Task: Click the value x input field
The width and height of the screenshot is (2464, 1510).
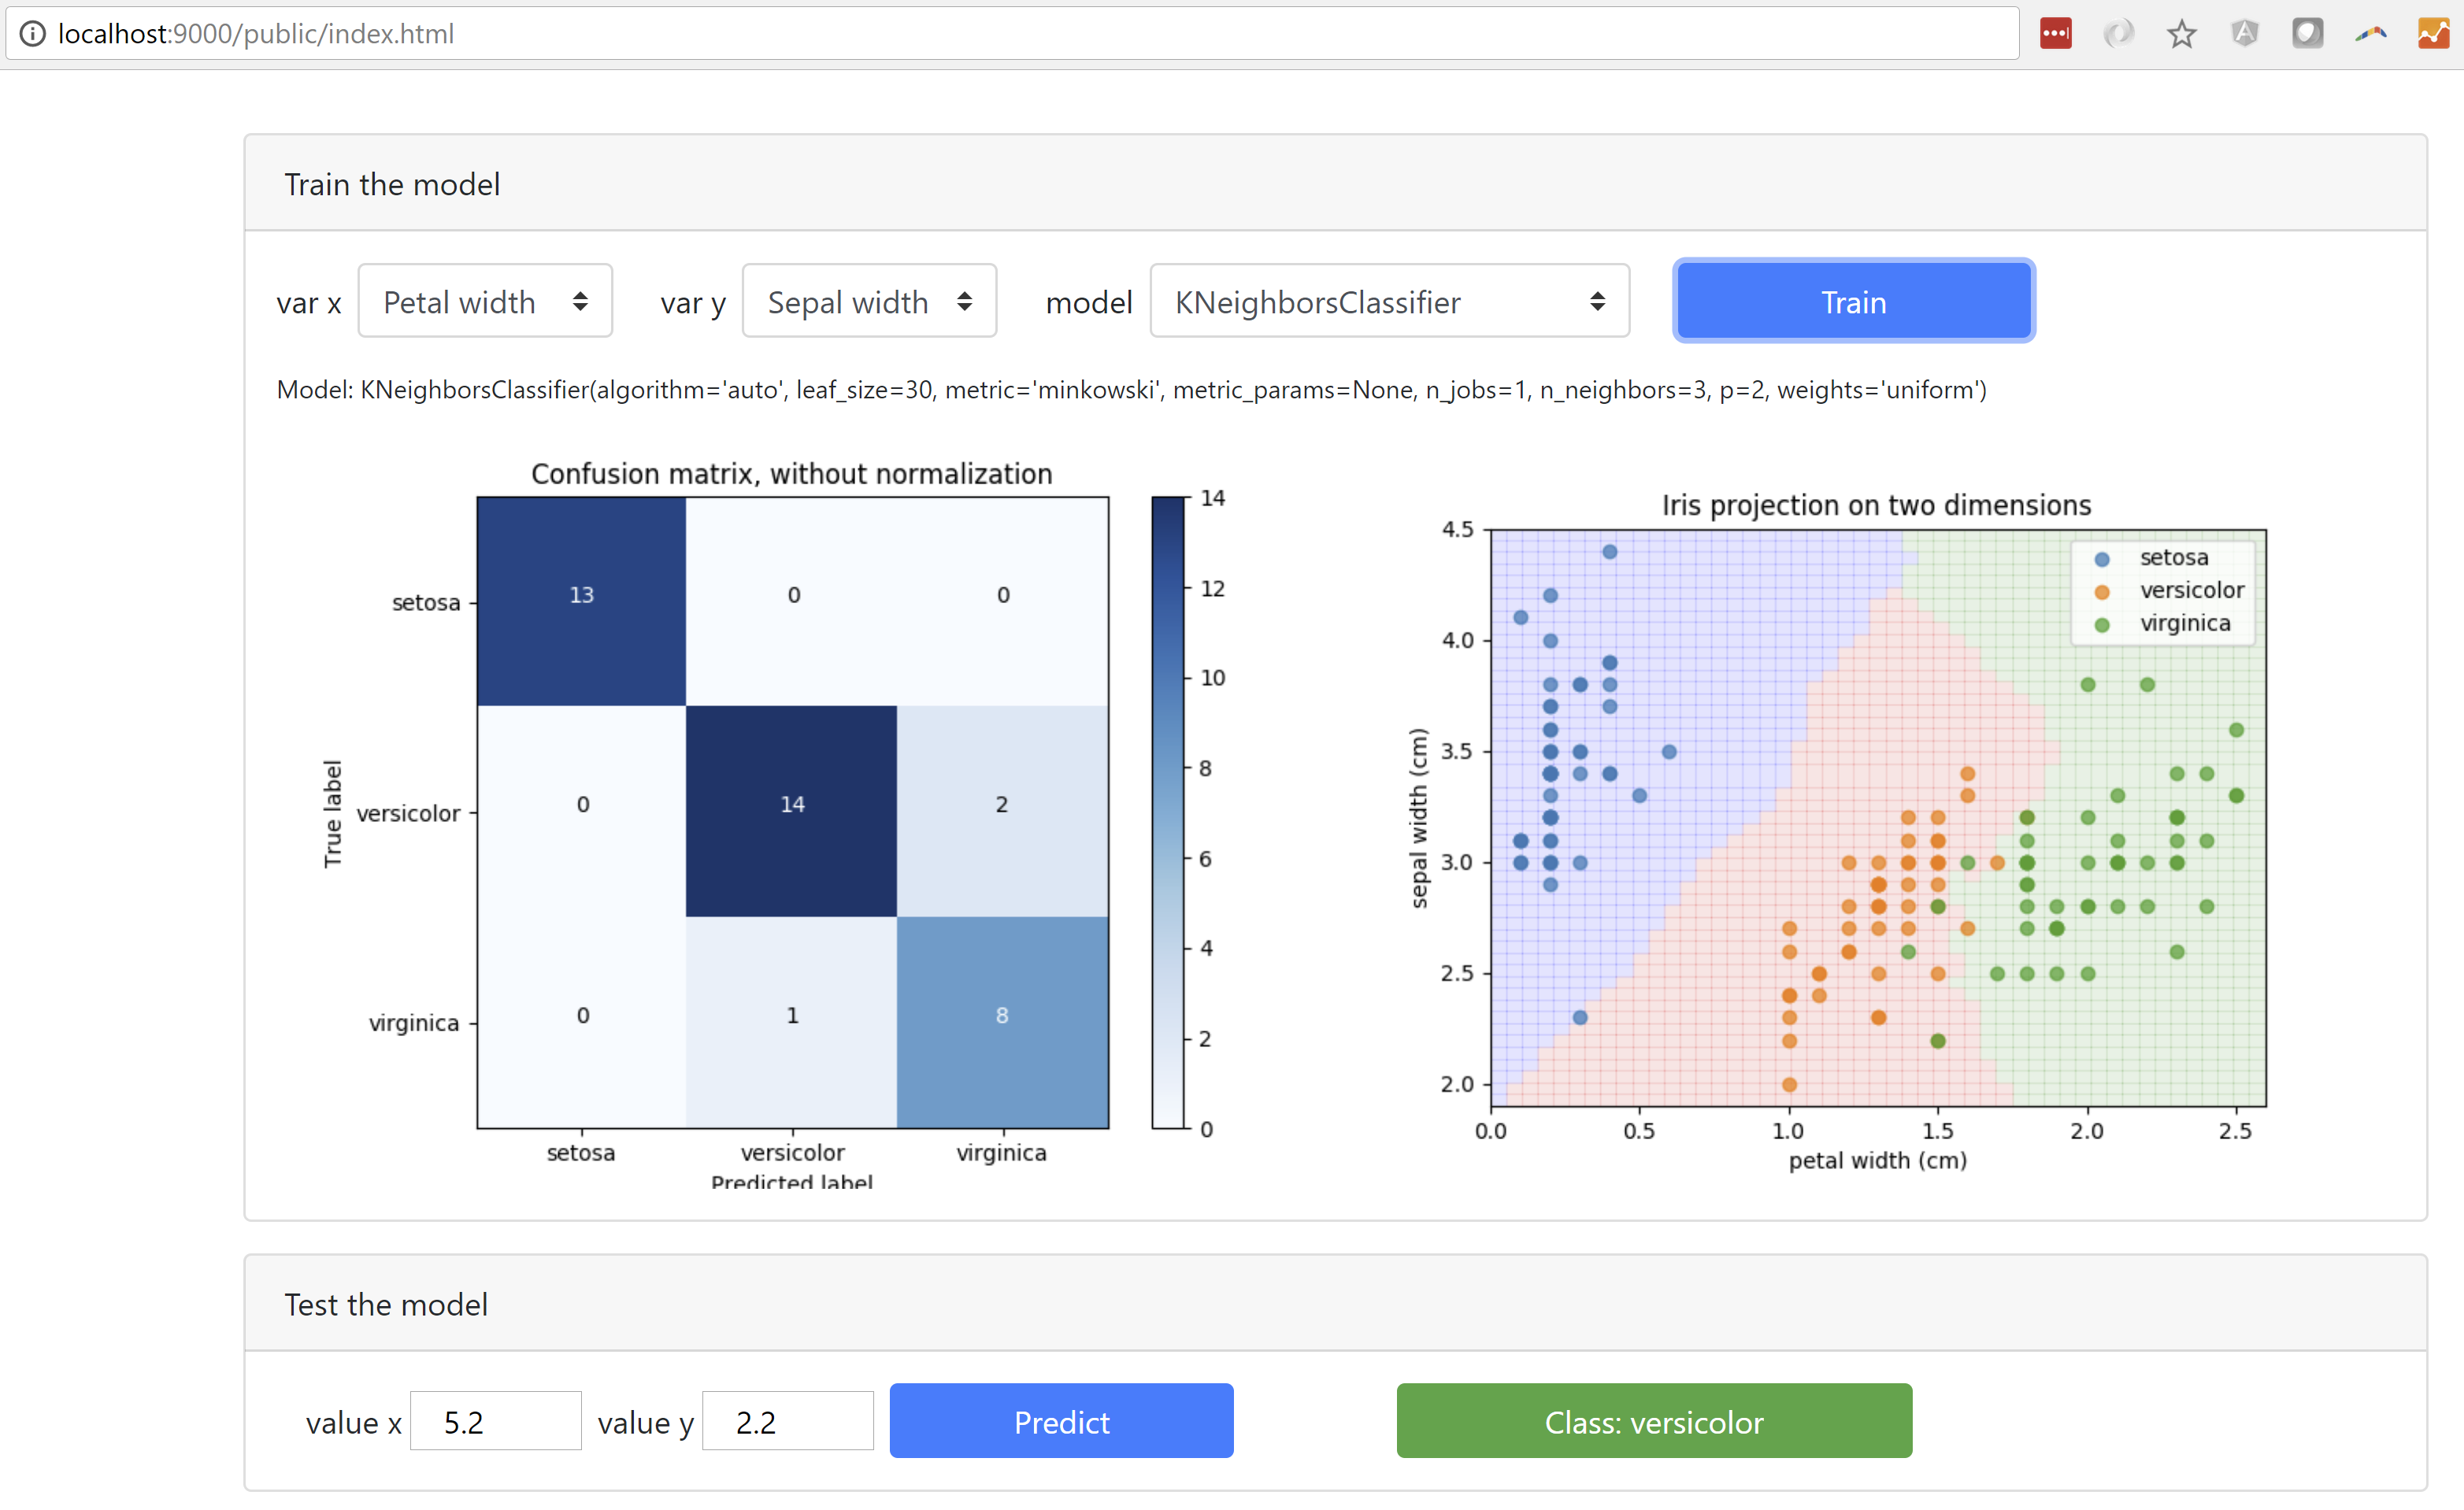Action: (x=496, y=1421)
